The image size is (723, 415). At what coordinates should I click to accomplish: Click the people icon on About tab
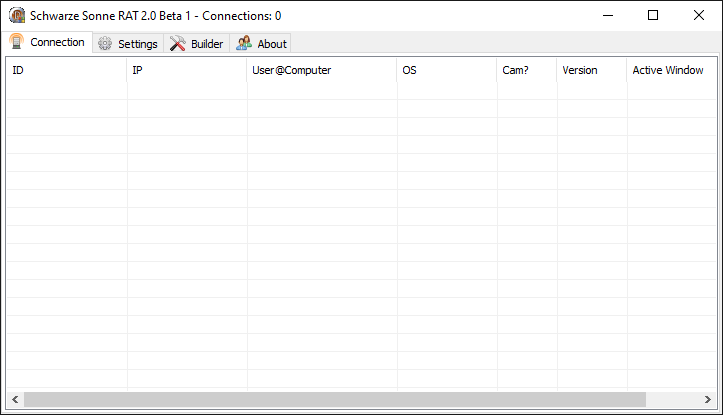click(x=244, y=44)
